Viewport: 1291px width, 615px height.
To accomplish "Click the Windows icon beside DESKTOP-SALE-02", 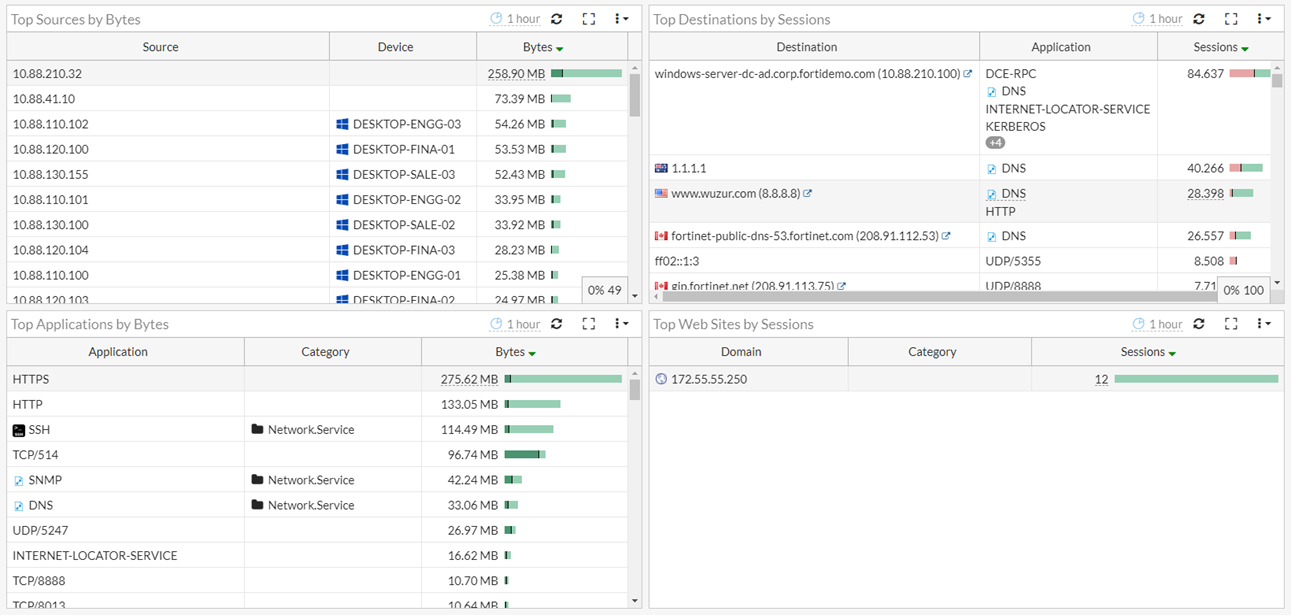I will tap(342, 225).
